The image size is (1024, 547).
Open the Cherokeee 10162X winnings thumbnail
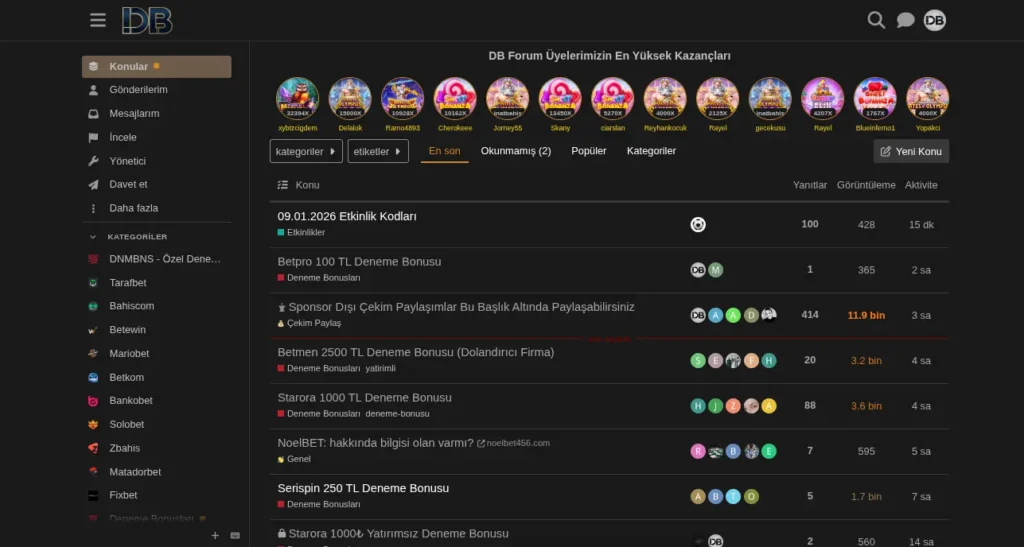[455, 99]
